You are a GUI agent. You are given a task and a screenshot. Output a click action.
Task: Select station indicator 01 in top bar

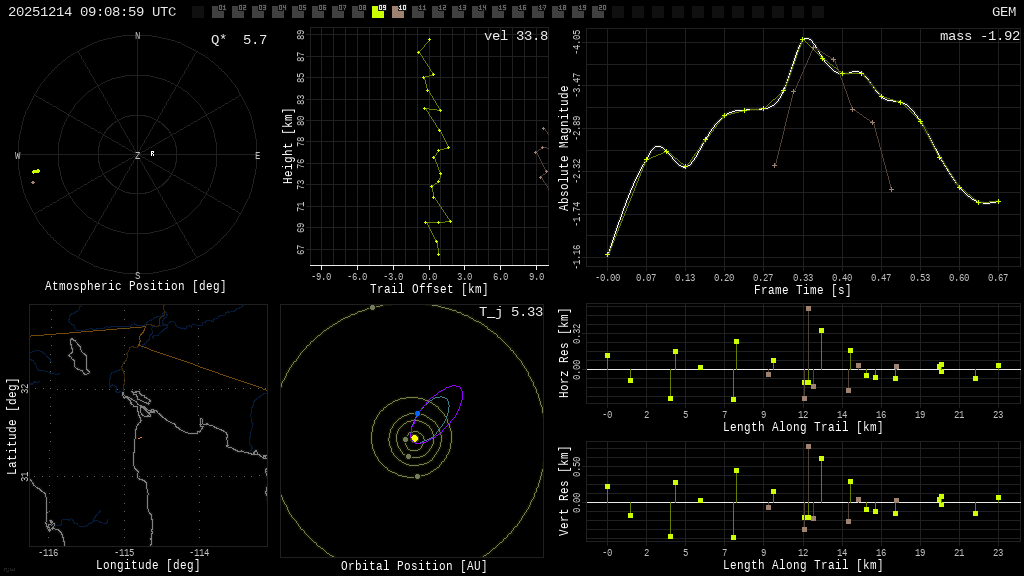click(x=218, y=11)
